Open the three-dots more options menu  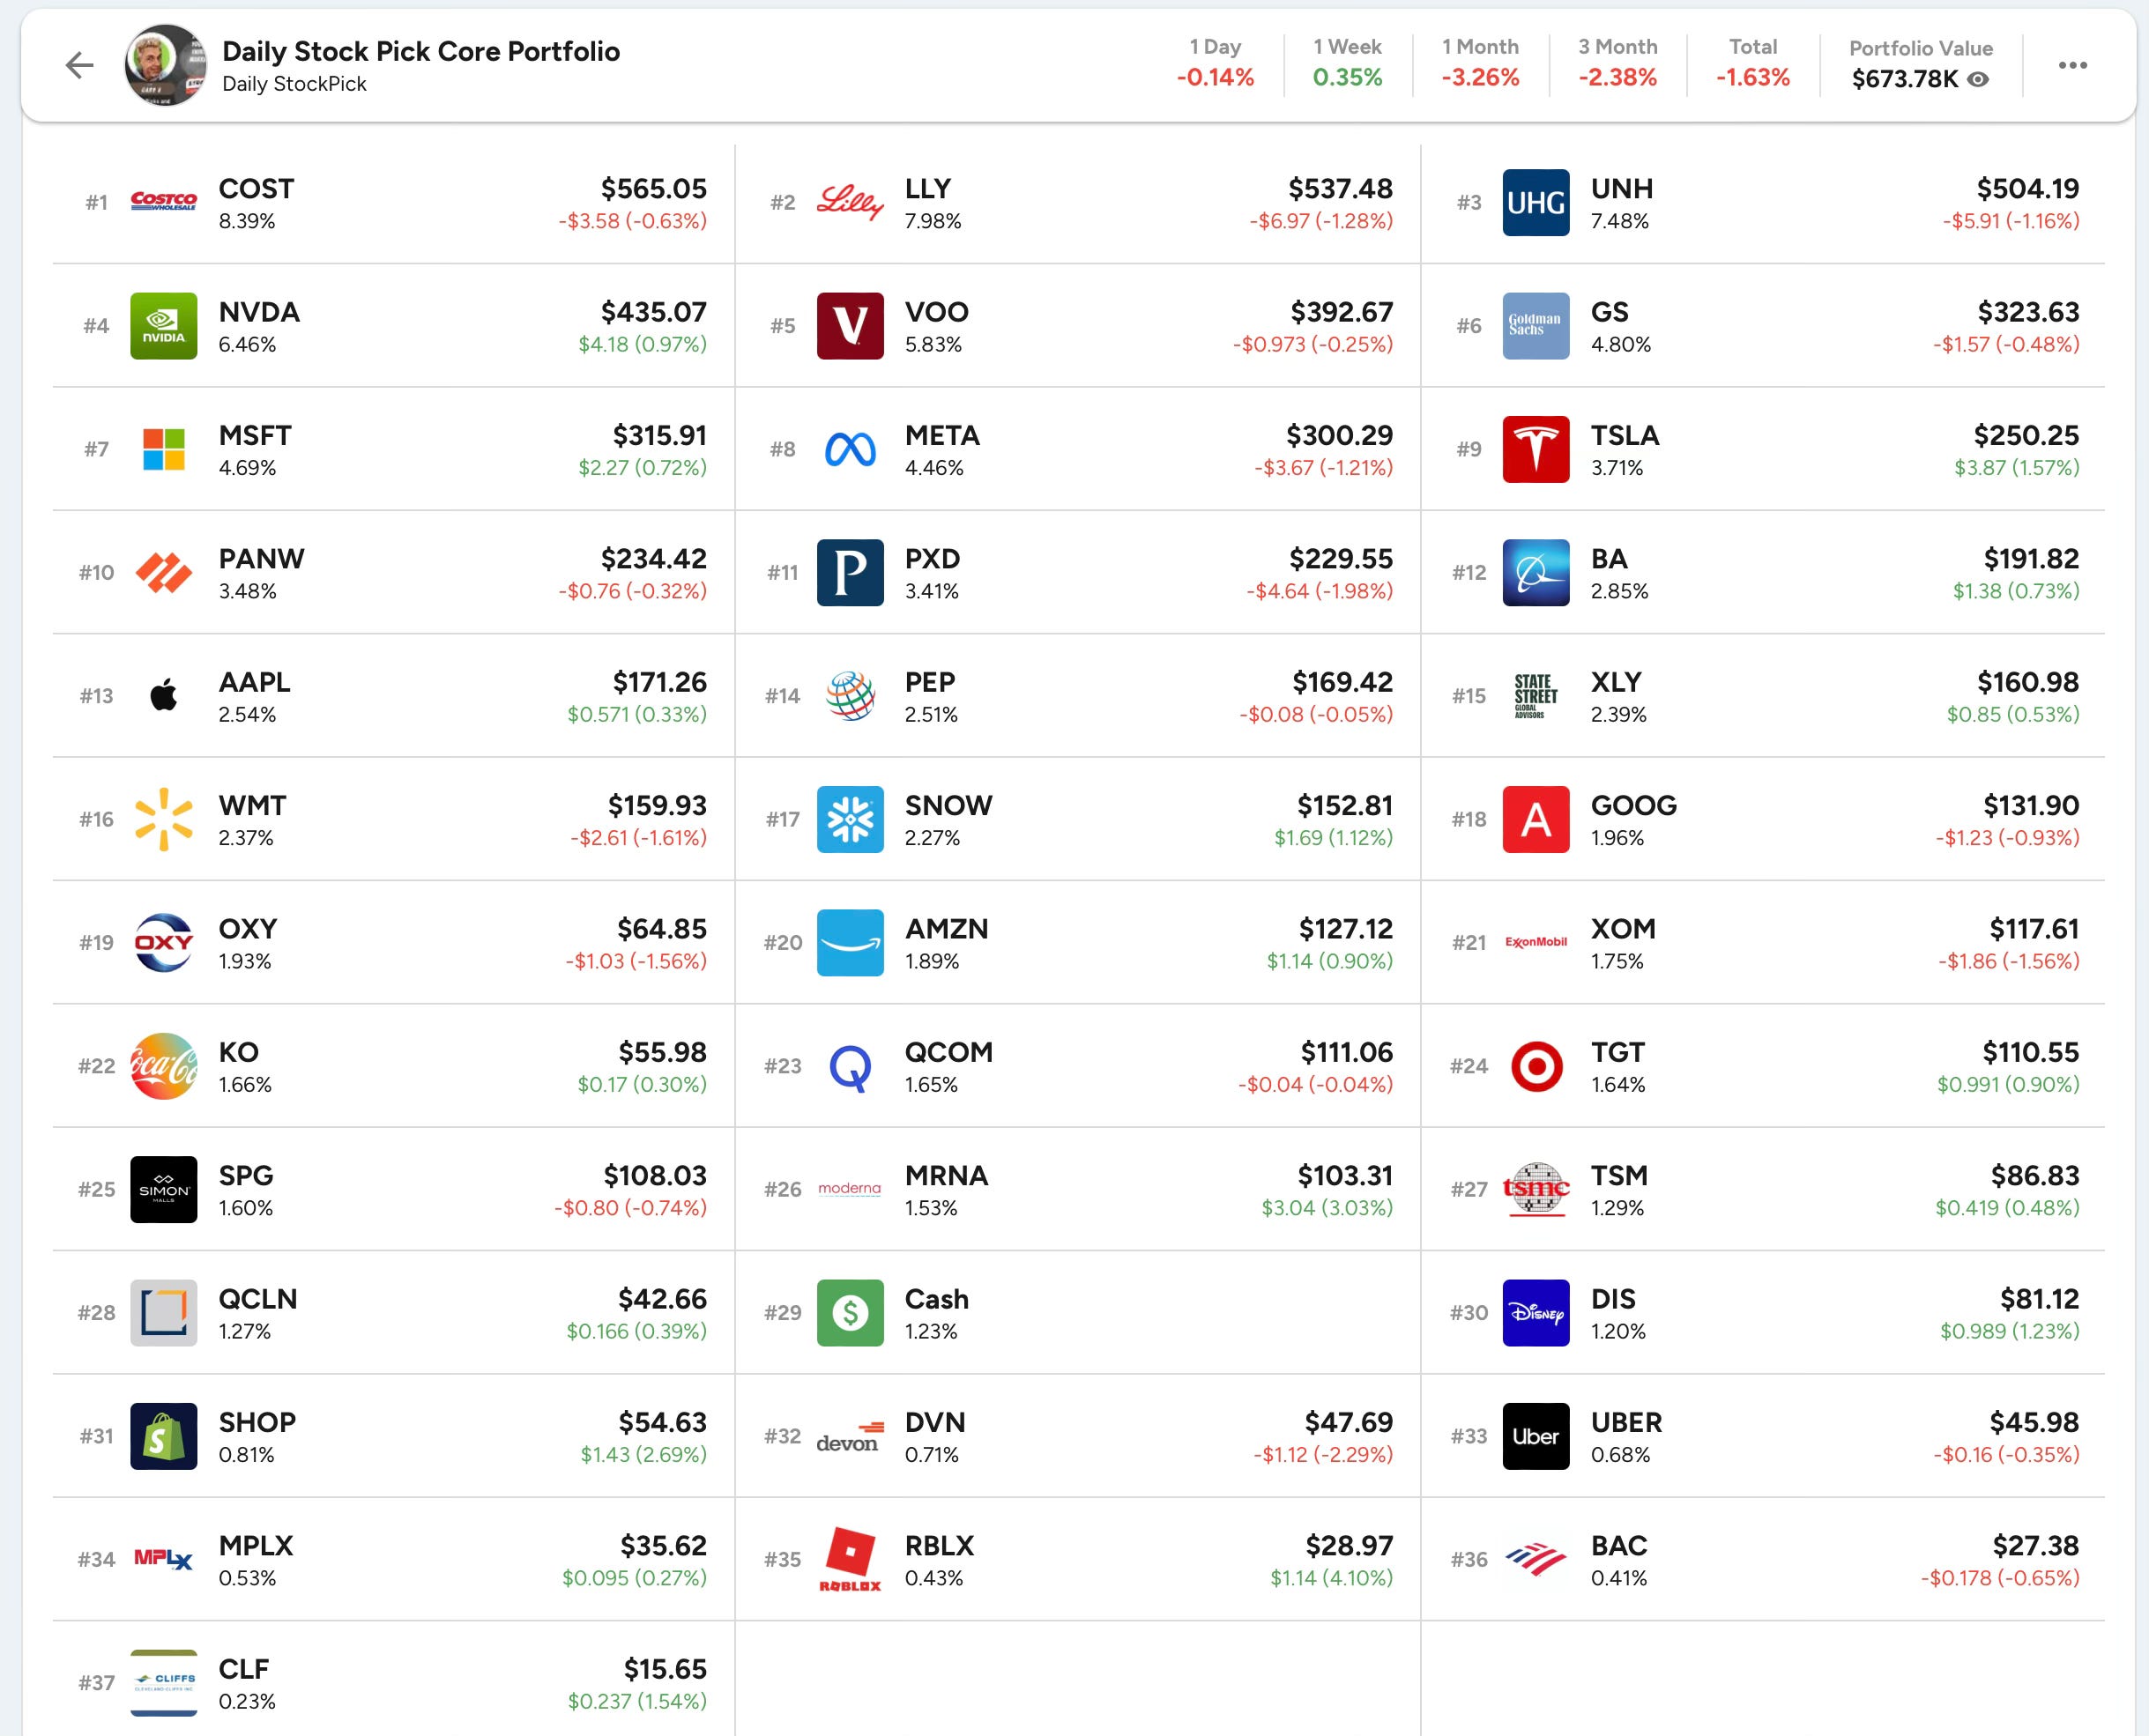(2072, 66)
